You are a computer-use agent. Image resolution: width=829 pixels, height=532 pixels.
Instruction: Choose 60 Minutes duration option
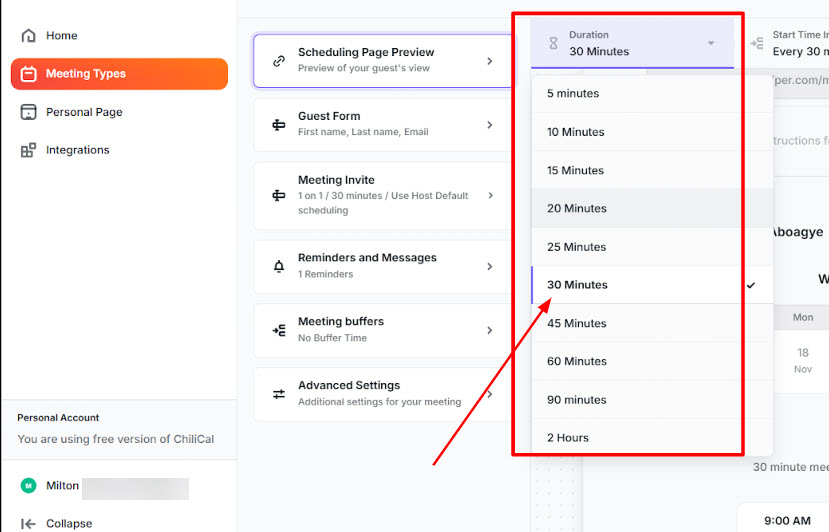click(x=576, y=362)
